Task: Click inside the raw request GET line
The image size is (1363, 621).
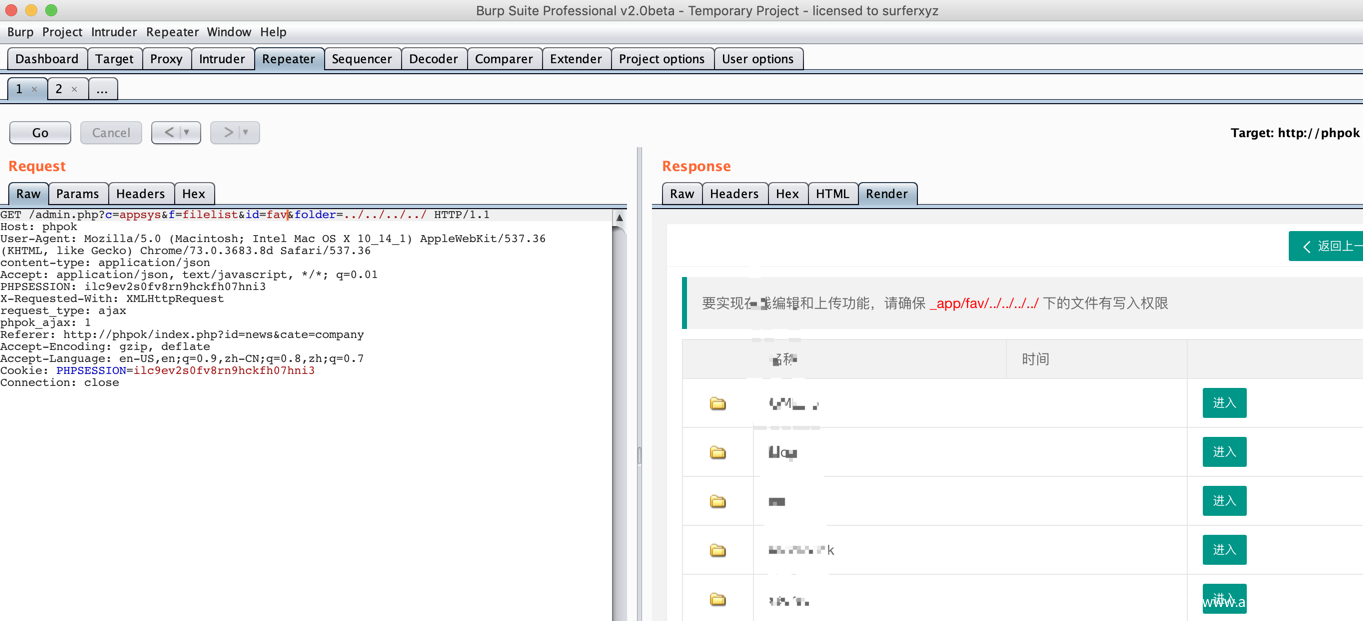Action: (x=245, y=215)
